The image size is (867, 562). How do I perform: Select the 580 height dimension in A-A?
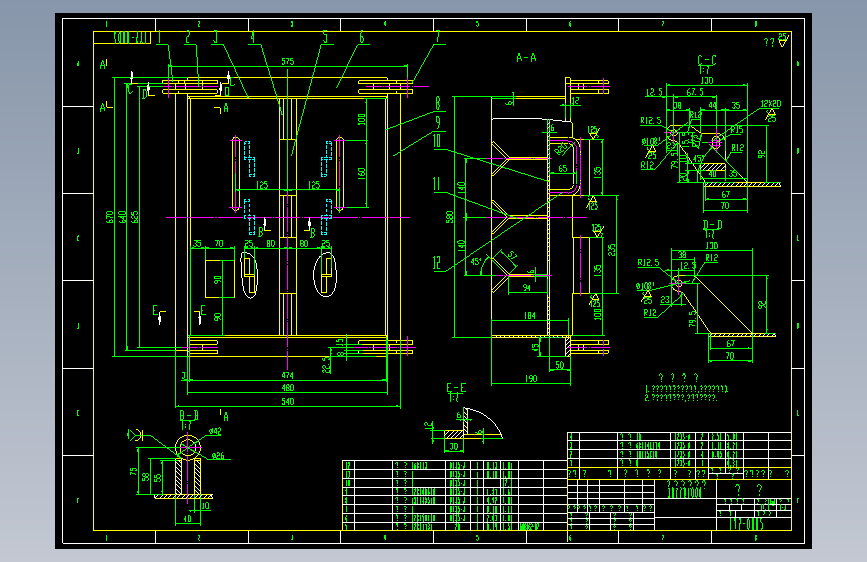coord(449,217)
